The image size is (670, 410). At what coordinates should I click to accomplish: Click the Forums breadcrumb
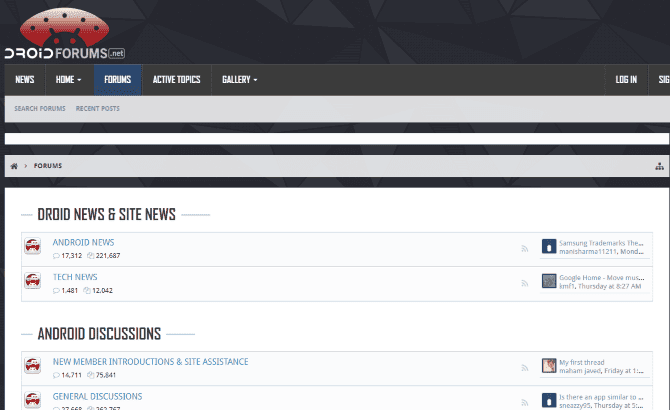(48, 166)
